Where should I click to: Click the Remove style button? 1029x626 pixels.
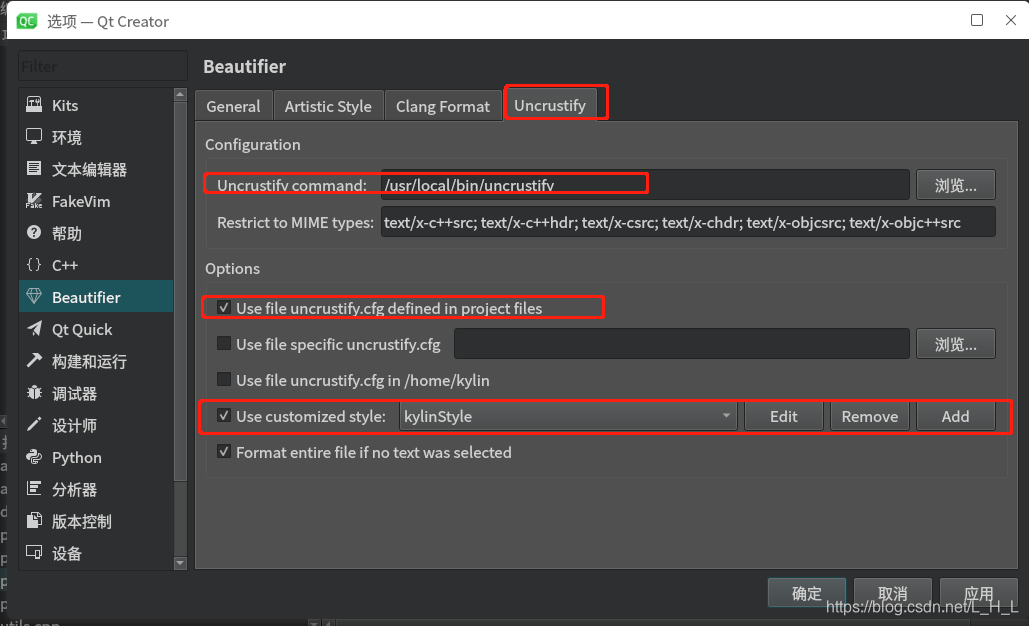pyautogui.click(x=870, y=416)
